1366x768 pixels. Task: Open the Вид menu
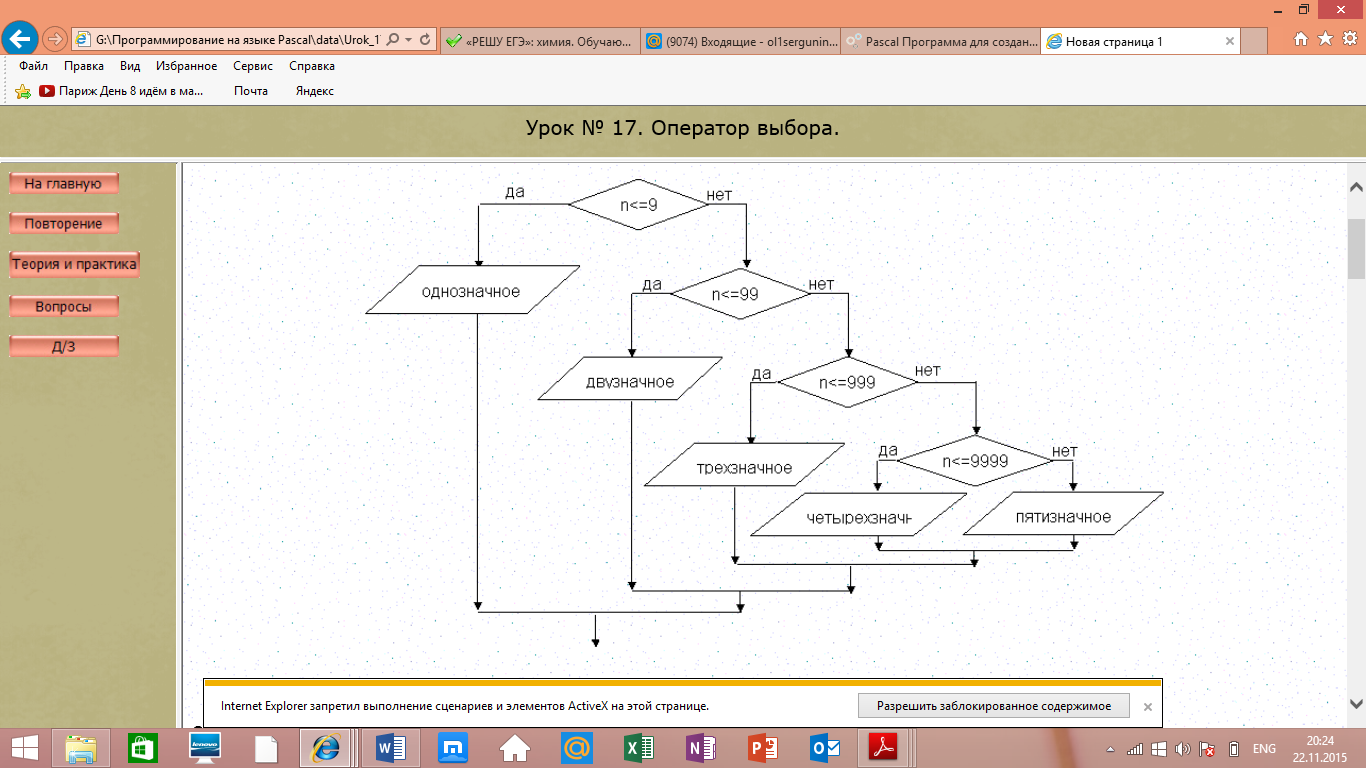[x=130, y=66]
